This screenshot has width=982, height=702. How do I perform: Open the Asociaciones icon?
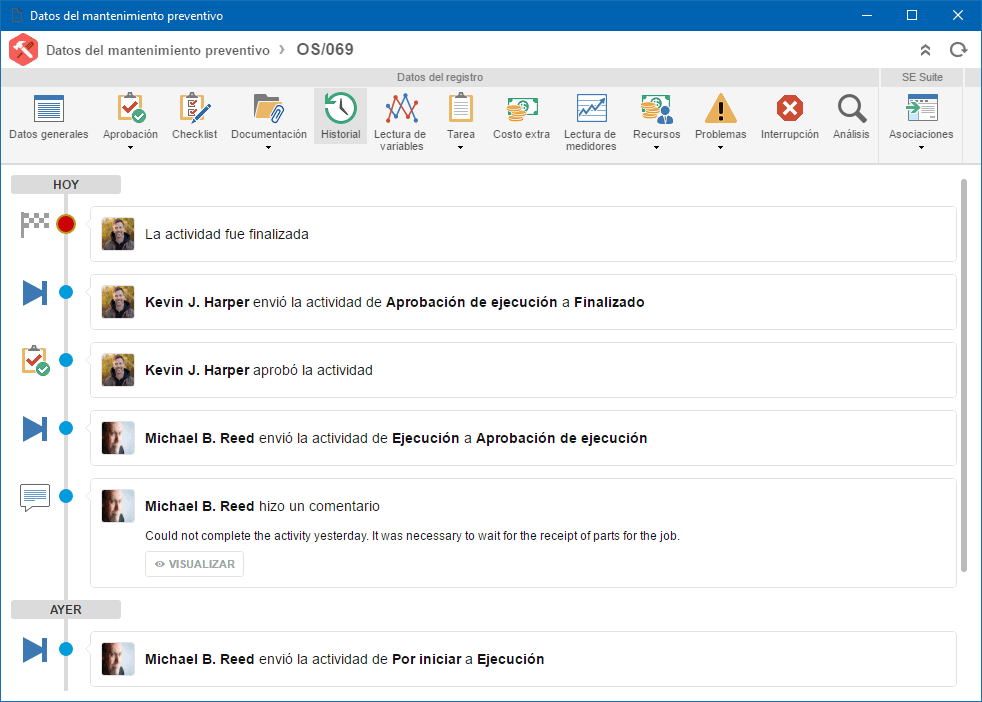tap(921, 108)
